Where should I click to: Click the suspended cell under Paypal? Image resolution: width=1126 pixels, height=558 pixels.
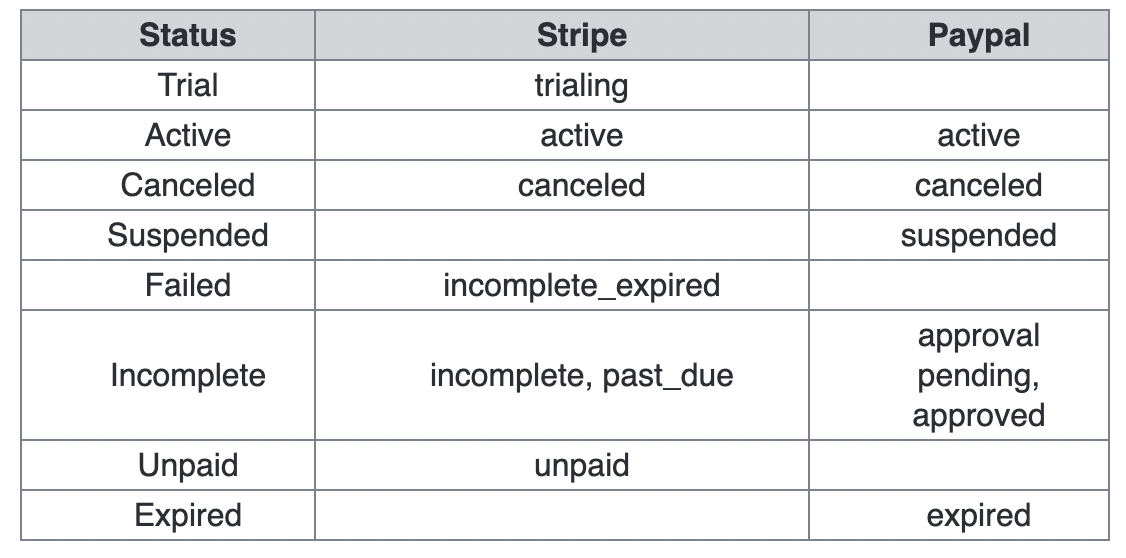(978, 235)
